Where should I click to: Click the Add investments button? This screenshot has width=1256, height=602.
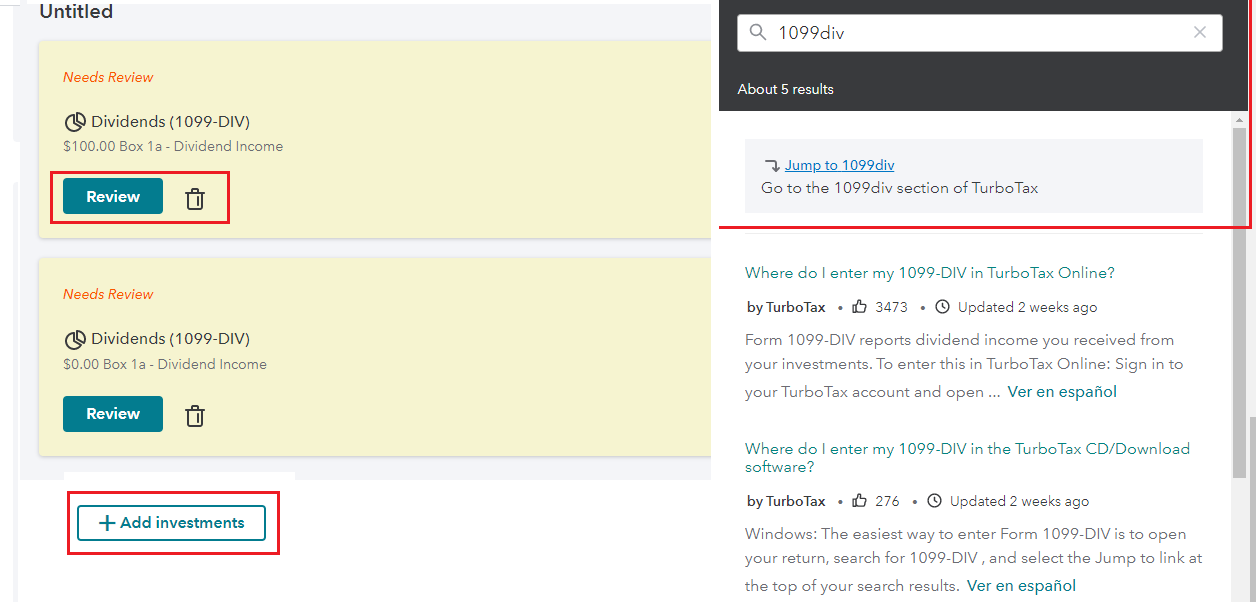pyautogui.click(x=172, y=523)
